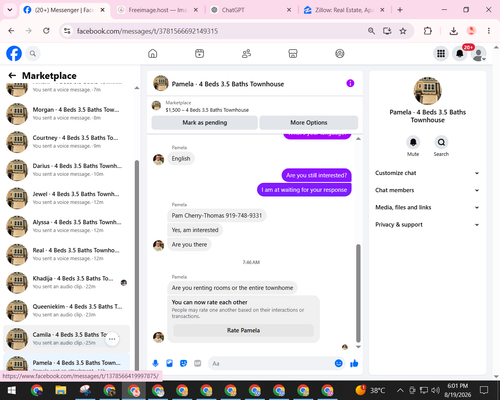The image size is (500, 400).
Task: Open the Marketplace storefront icon
Action: (293, 53)
